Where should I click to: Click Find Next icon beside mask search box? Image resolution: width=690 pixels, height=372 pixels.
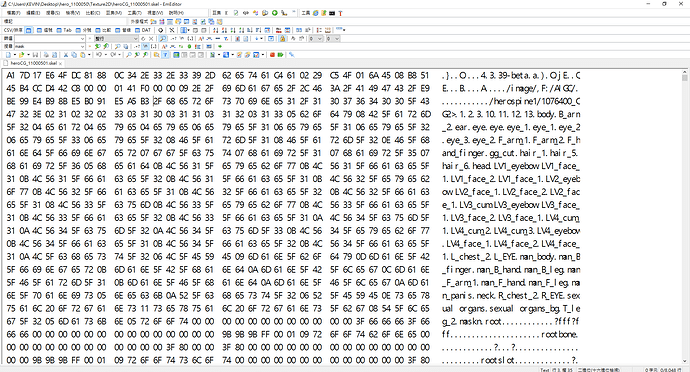[x=98, y=46]
